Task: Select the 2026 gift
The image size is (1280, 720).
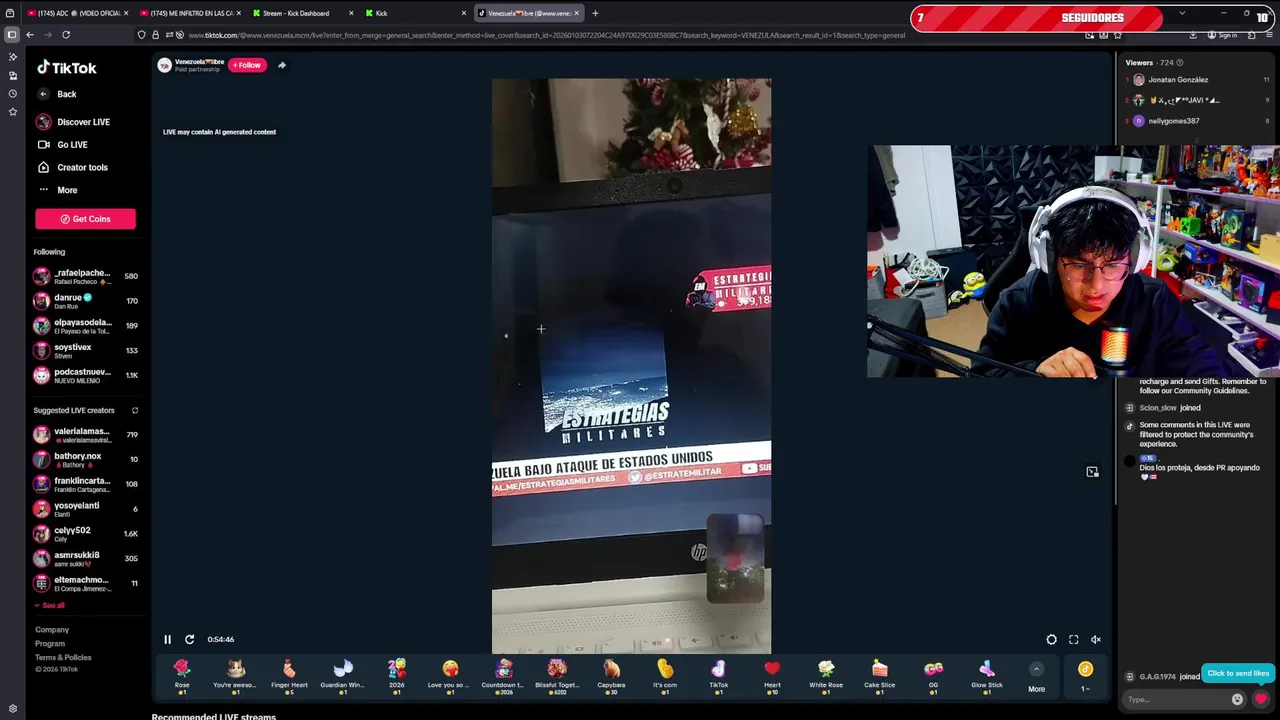Action: (397, 676)
